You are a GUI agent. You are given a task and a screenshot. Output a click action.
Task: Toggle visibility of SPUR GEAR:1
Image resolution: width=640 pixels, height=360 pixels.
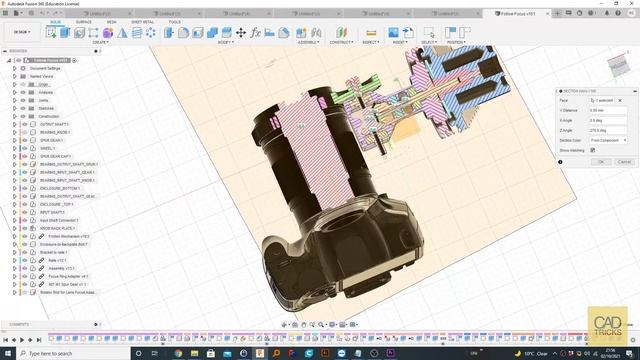click(x=24, y=140)
